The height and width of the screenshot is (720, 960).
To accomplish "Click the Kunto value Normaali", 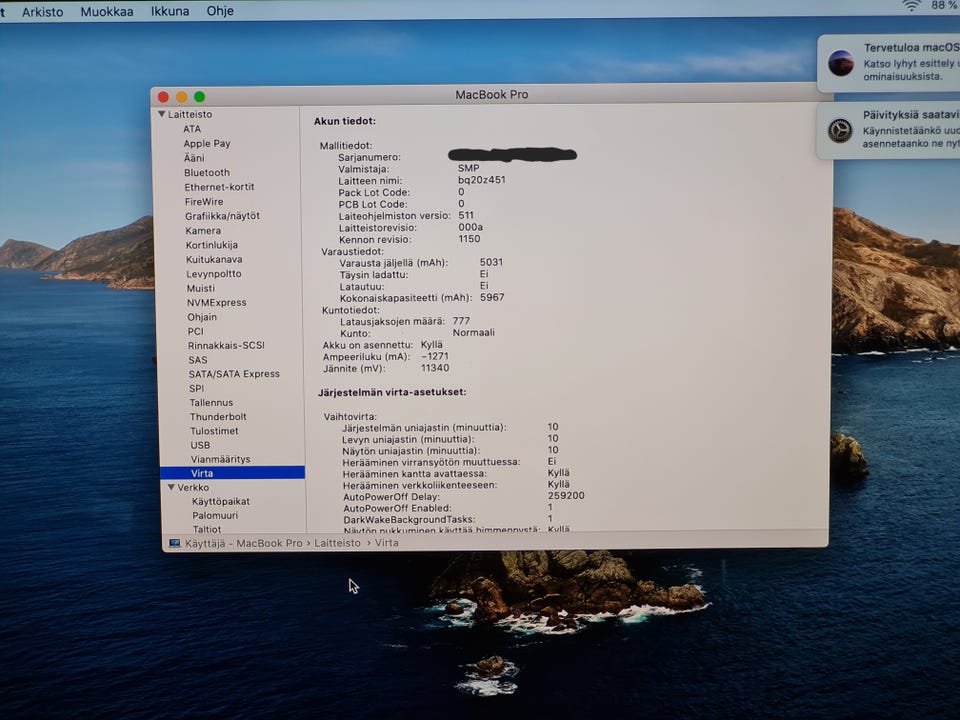I will (x=474, y=332).
